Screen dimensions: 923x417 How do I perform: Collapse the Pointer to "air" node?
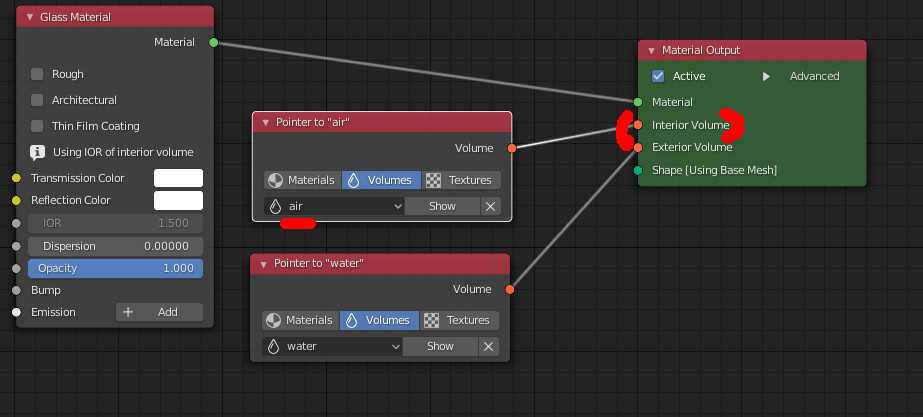[265, 123]
